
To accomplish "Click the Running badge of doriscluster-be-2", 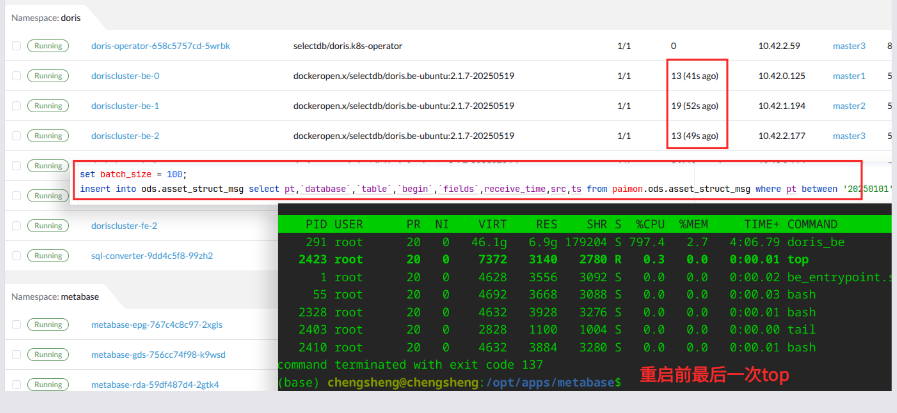I will tap(48, 136).
